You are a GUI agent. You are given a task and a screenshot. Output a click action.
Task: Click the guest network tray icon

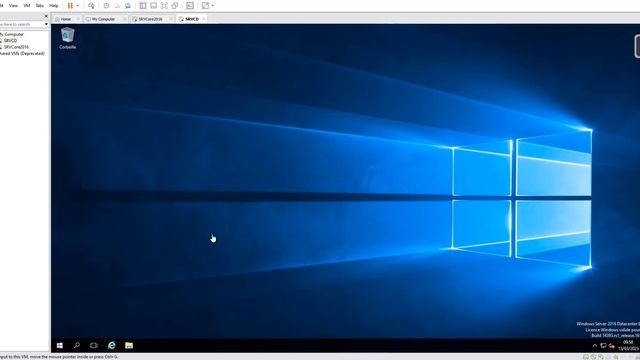[603, 346]
